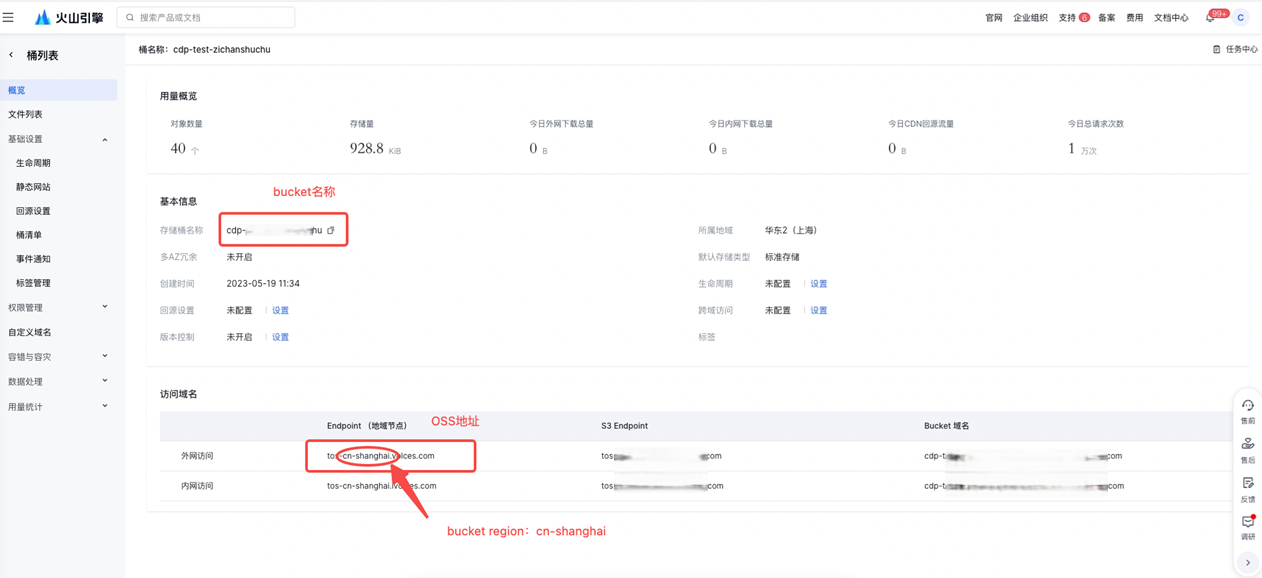Open the feedback icon
Image resolution: width=1262 pixels, height=578 pixels.
click(1247, 487)
